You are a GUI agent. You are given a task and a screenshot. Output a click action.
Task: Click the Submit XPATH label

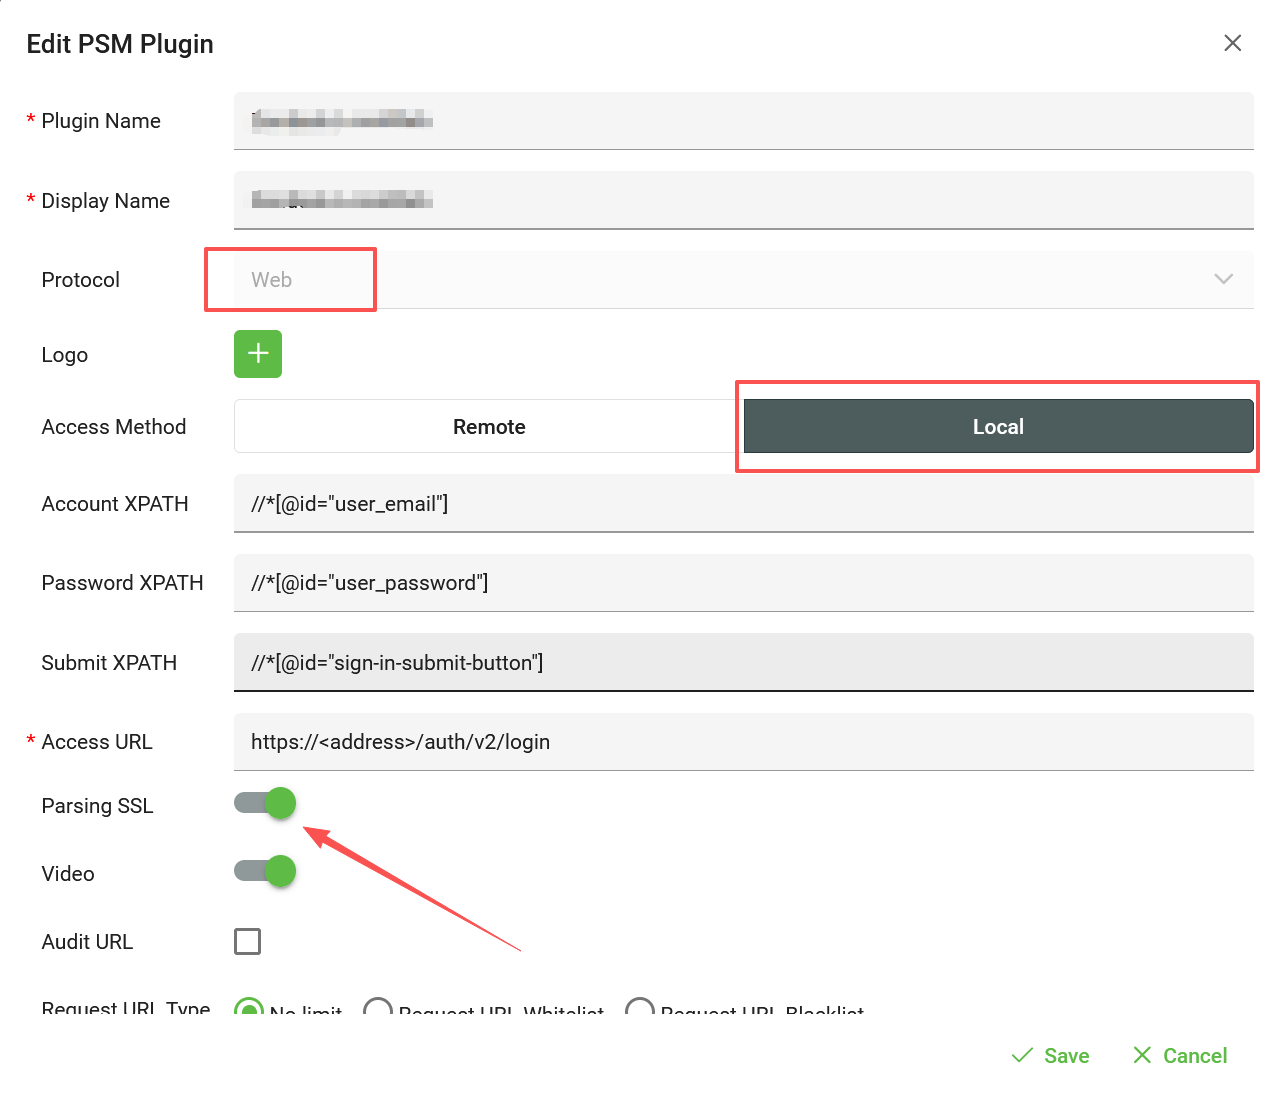point(109,663)
